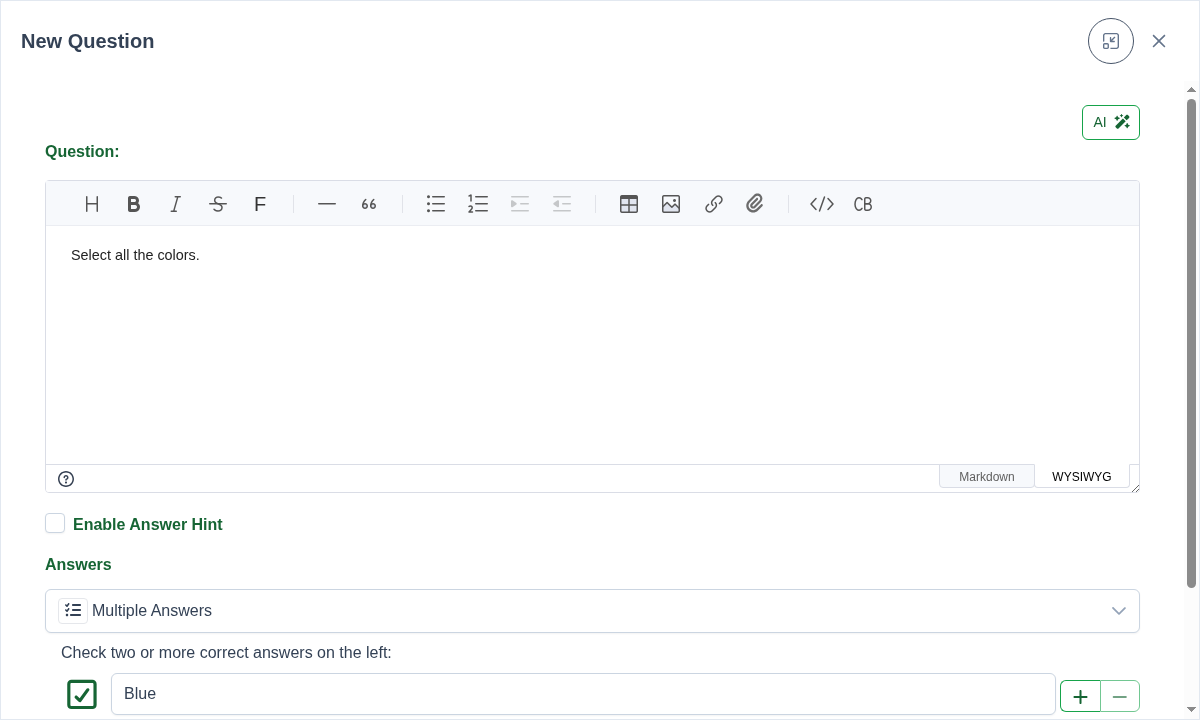
Task: Click the scrollbar down arrow
Action: 1191,710
